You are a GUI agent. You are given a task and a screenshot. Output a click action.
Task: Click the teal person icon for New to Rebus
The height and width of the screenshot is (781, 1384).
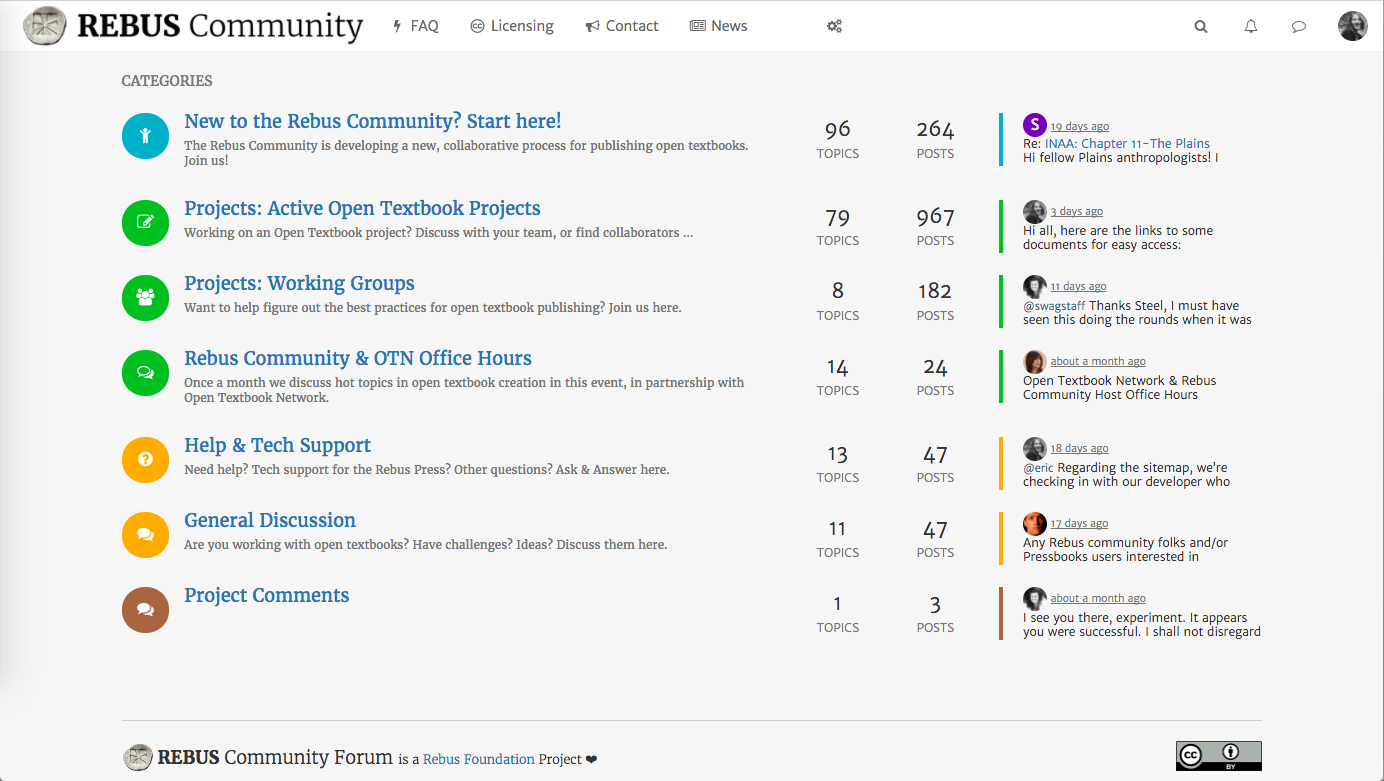pos(145,135)
